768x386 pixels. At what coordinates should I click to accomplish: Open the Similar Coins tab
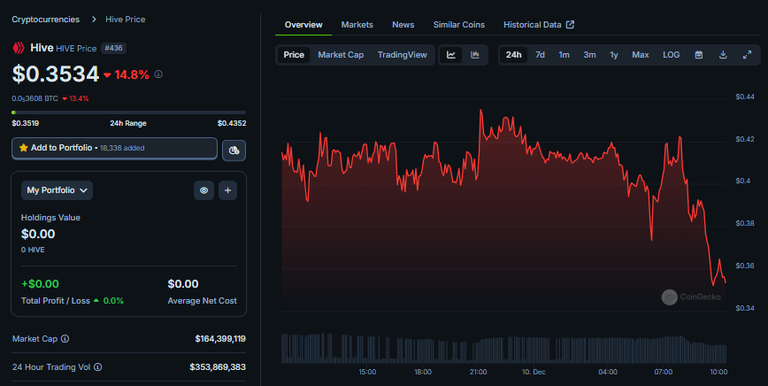[x=459, y=24]
